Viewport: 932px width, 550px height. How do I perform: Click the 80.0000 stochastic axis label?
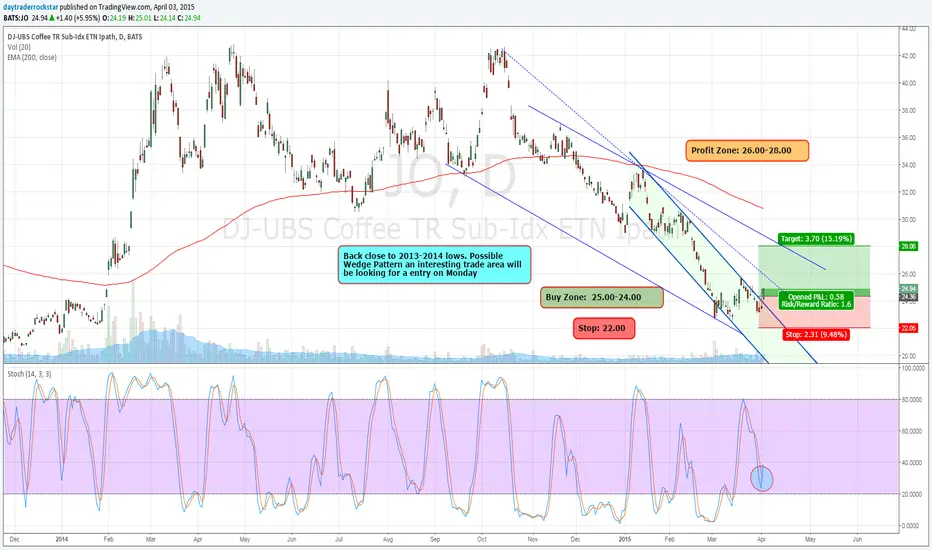[912, 400]
